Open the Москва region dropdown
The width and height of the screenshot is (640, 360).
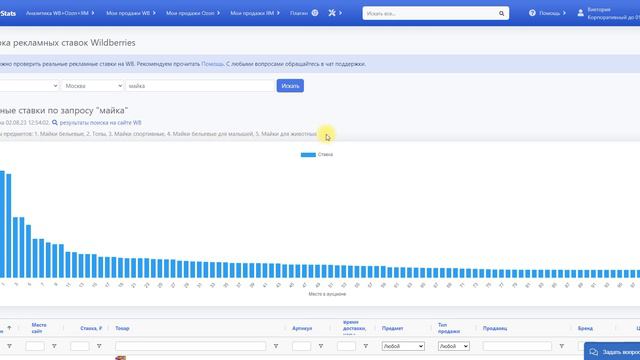pos(93,86)
